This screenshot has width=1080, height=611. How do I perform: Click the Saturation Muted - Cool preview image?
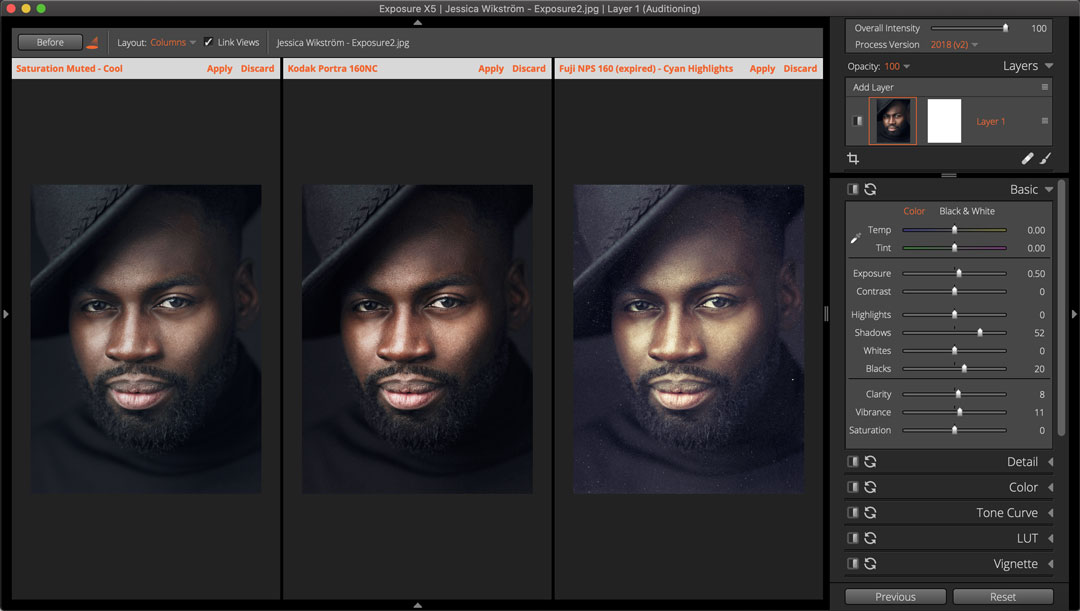tap(146, 339)
